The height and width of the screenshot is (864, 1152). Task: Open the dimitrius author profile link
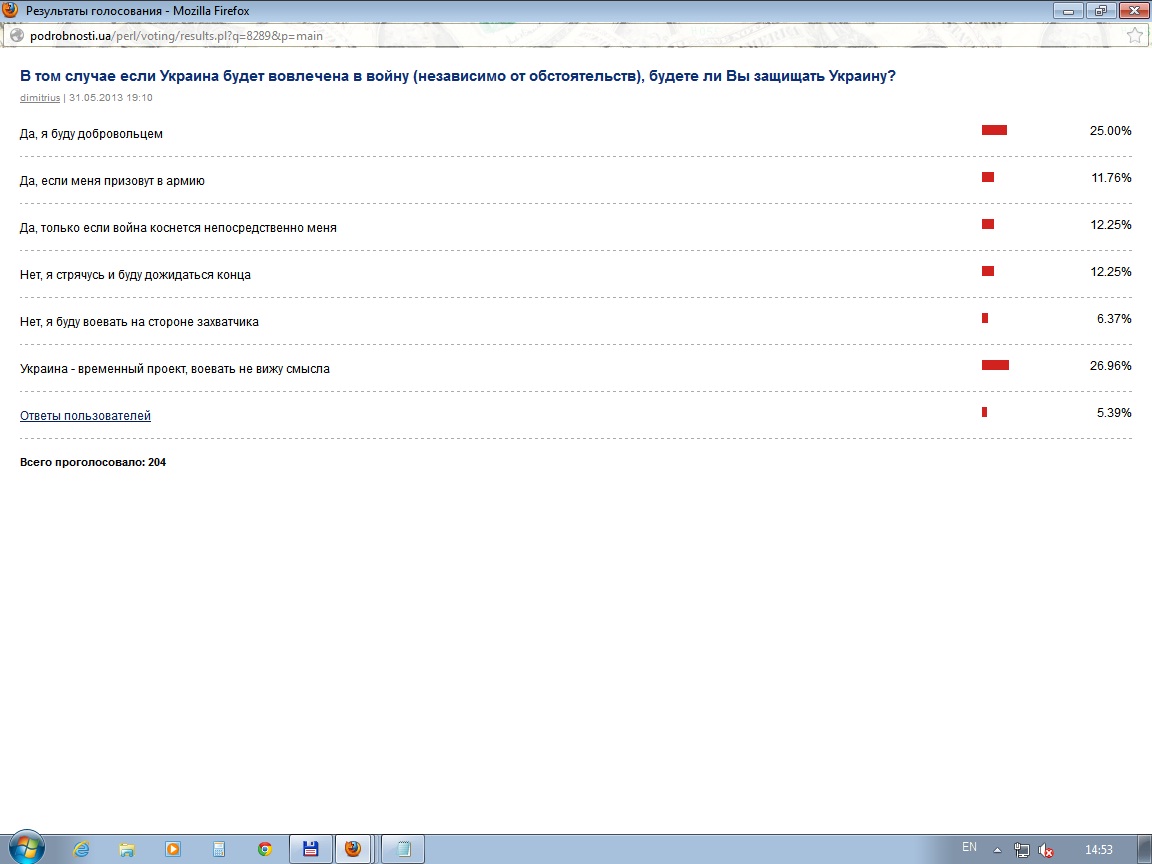40,98
